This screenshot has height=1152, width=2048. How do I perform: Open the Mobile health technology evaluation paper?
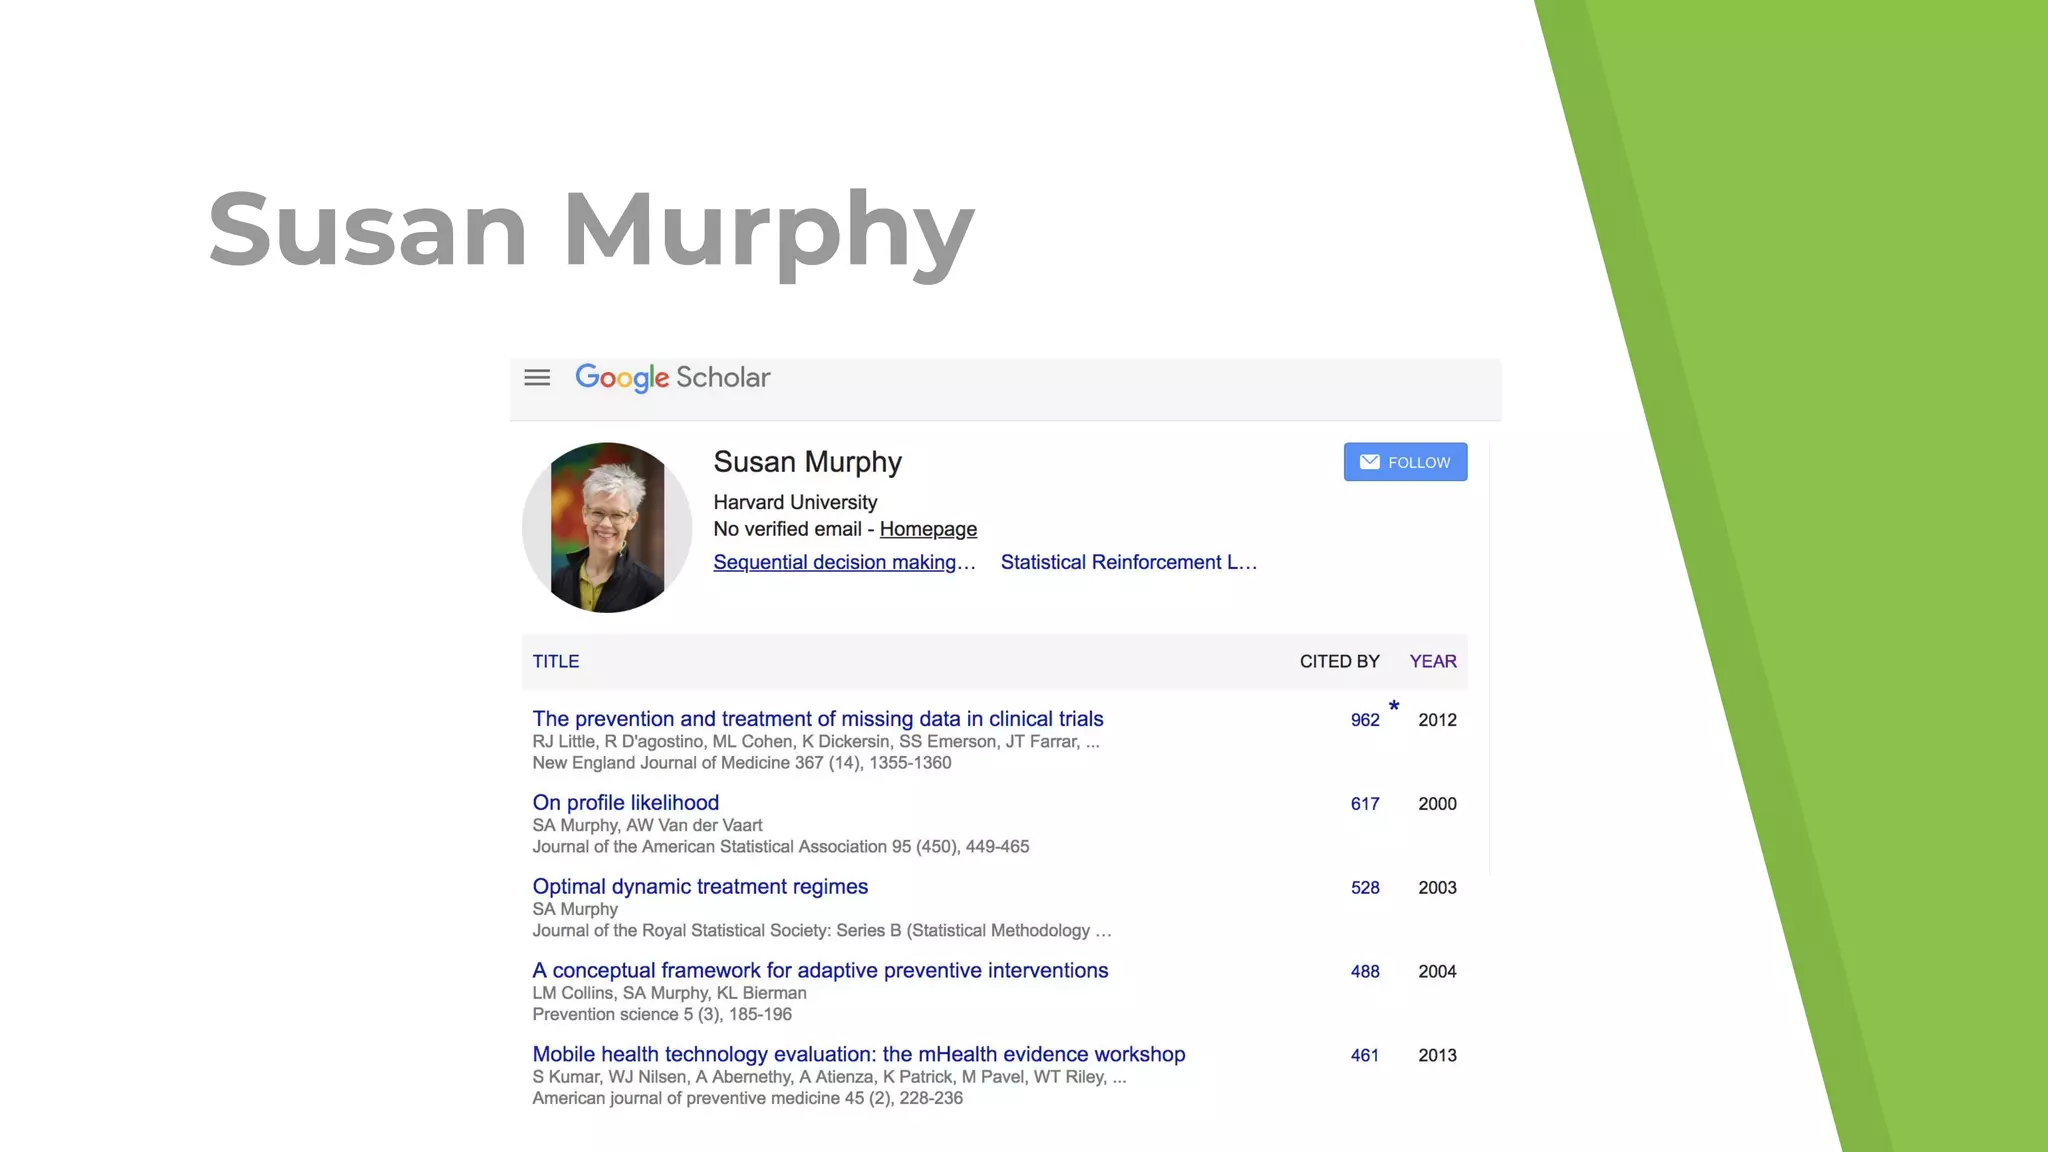pos(858,1055)
